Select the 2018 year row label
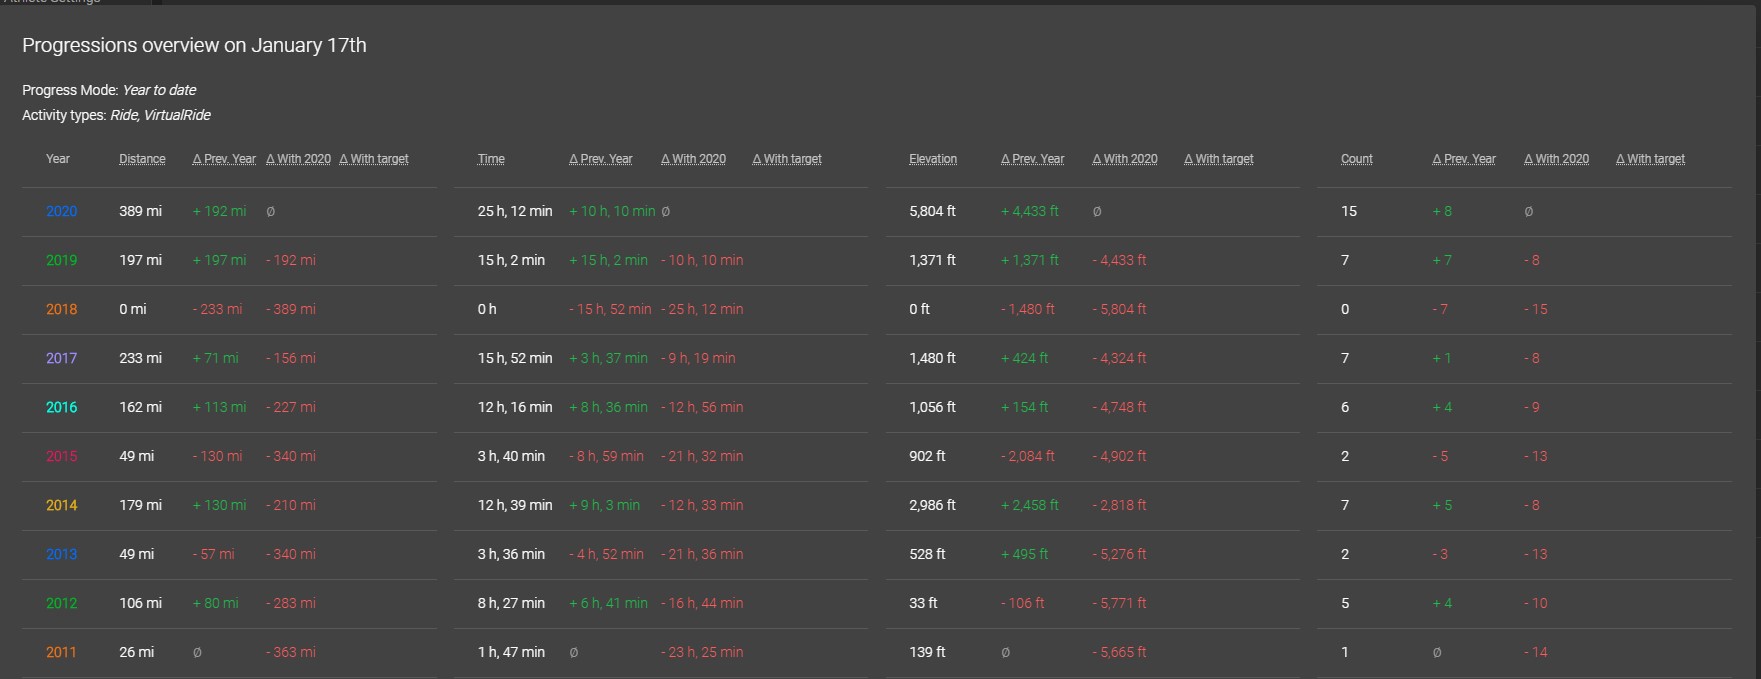 point(61,309)
